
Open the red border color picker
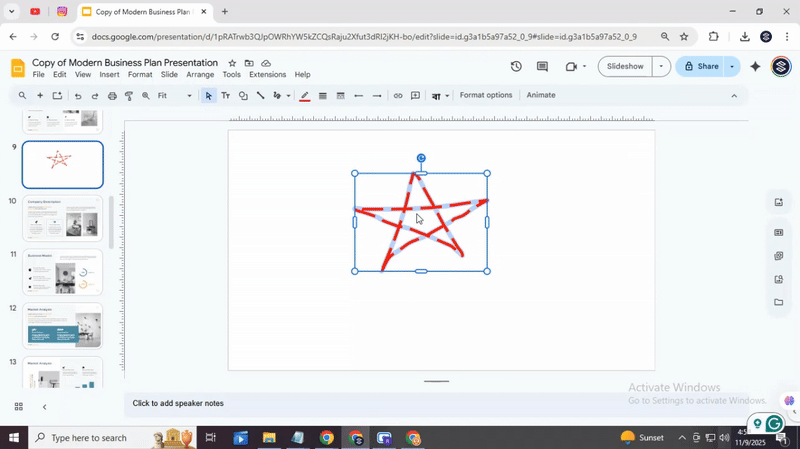click(x=305, y=96)
